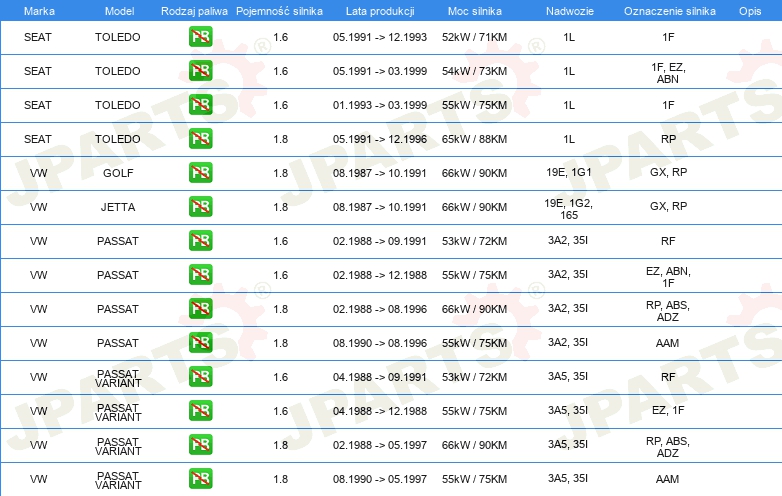Click the production dates 05.1991 -> 12.1996
Image resolution: width=782 pixels, height=496 pixels.
[380, 139]
